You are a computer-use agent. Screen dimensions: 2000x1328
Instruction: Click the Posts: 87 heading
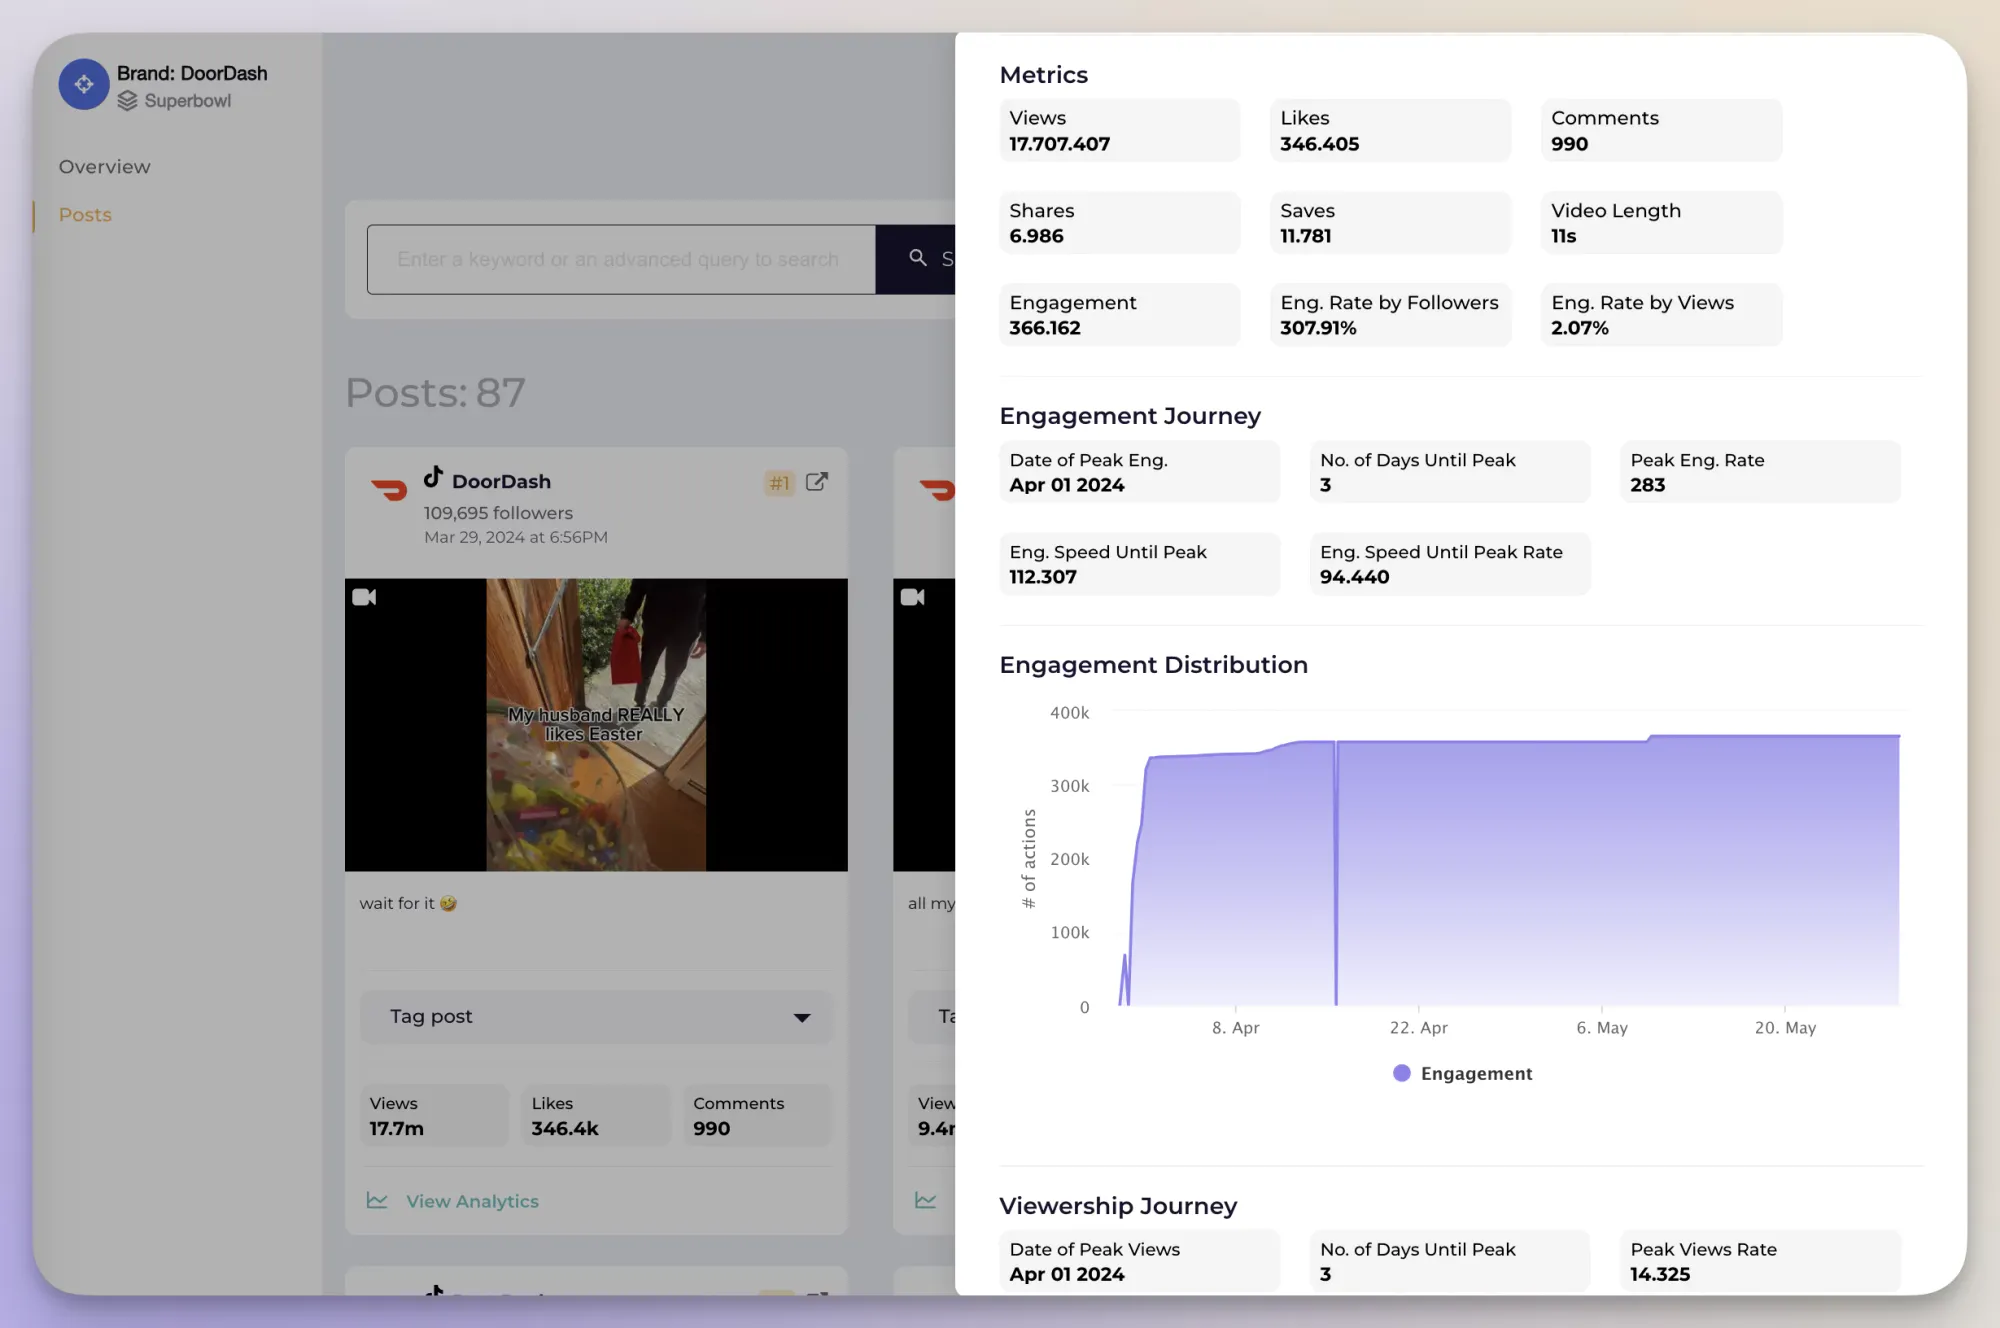coord(435,393)
